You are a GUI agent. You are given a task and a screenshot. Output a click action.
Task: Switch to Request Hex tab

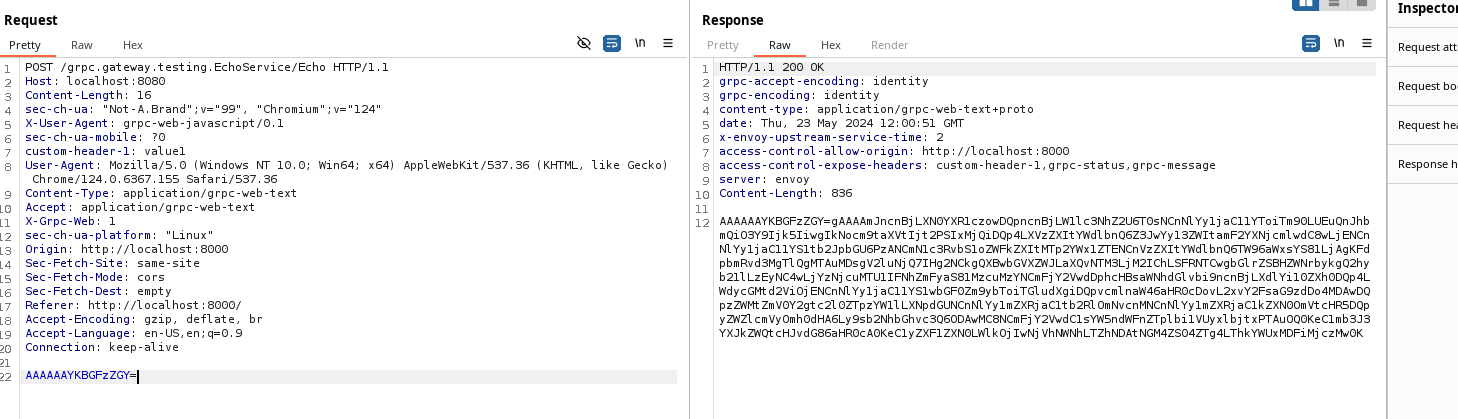click(133, 45)
